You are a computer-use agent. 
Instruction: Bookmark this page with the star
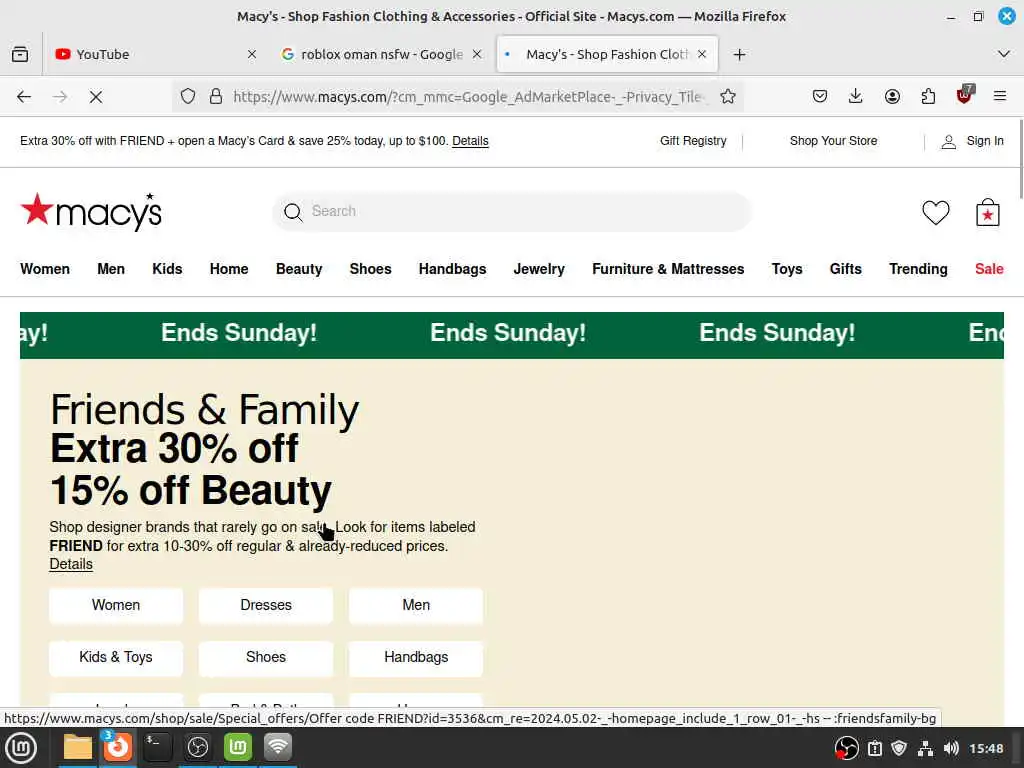(x=728, y=97)
